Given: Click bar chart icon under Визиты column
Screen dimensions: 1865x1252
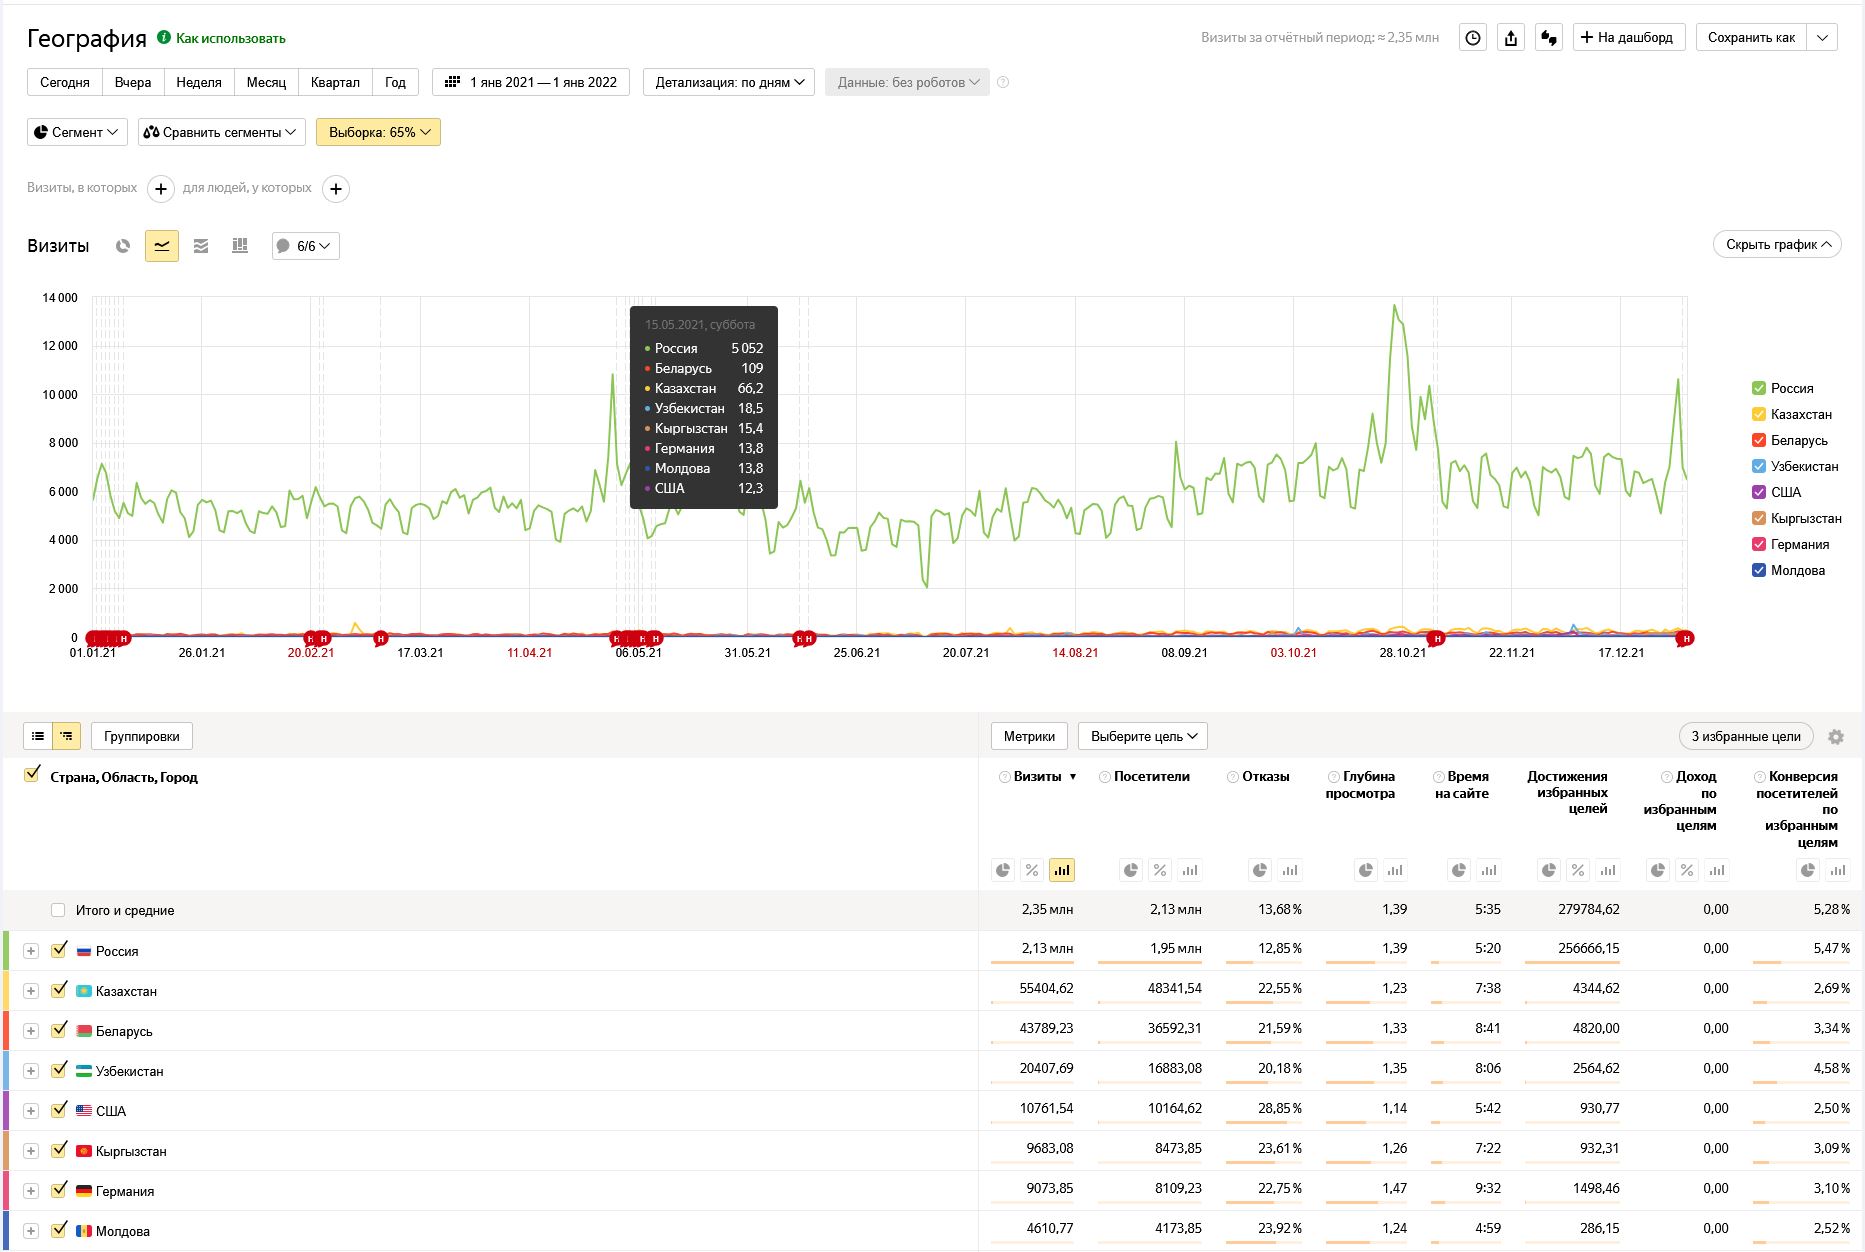Looking at the screenshot, I should [1062, 870].
